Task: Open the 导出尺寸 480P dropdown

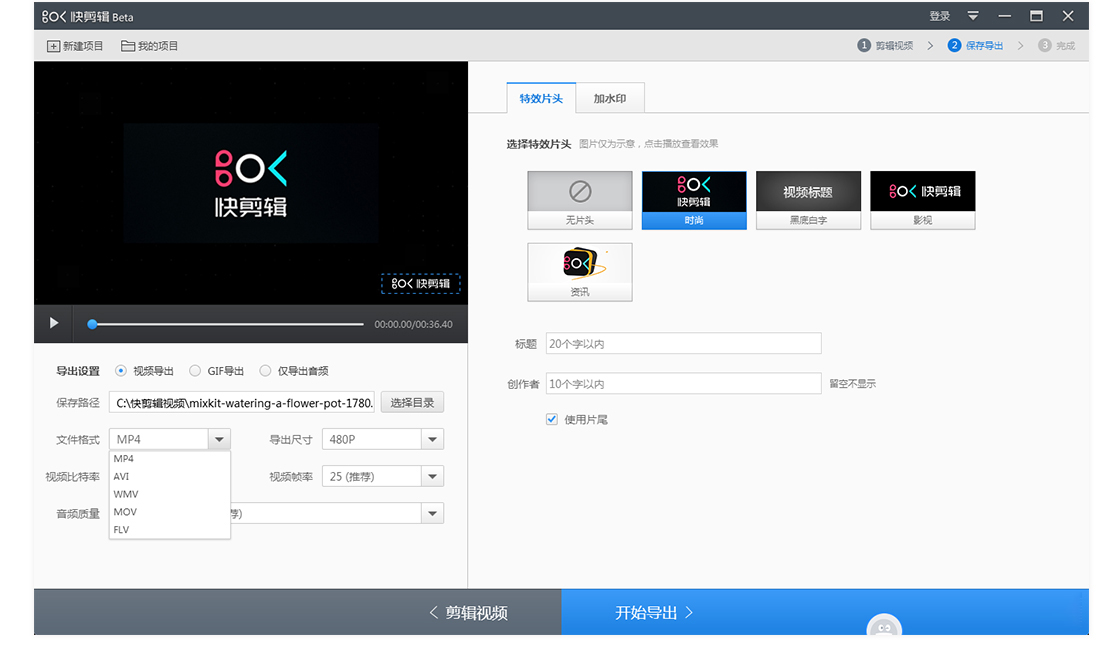Action: pyautogui.click(x=383, y=439)
